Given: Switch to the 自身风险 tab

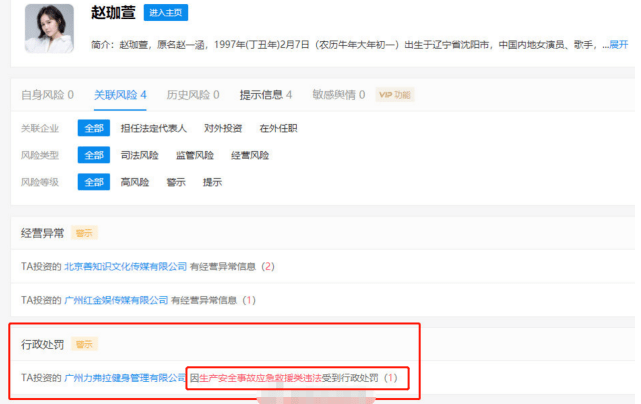Looking at the screenshot, I should click(x=47, y=95).
